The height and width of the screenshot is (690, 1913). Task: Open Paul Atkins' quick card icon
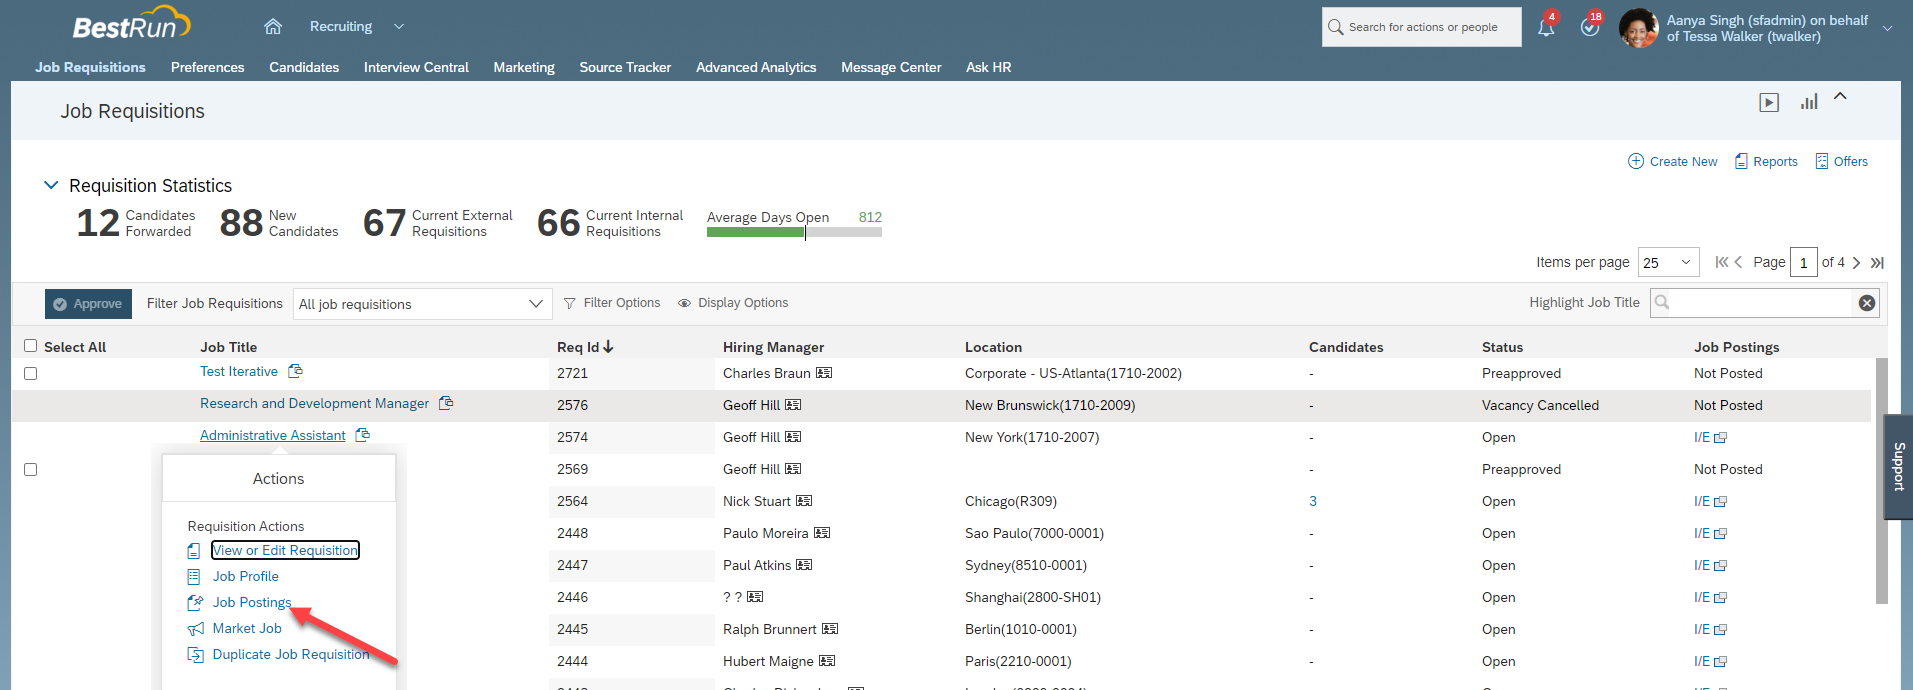click(x=804, y=565)
